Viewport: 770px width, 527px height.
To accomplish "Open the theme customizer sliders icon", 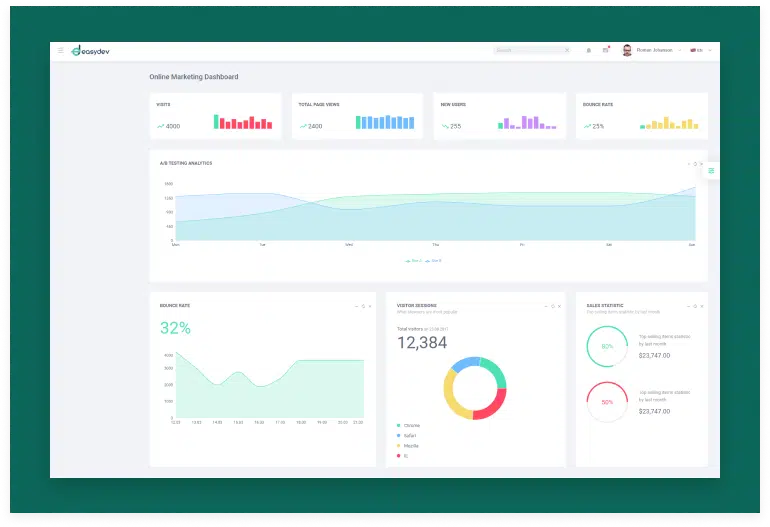I will [x=711, y=170].
